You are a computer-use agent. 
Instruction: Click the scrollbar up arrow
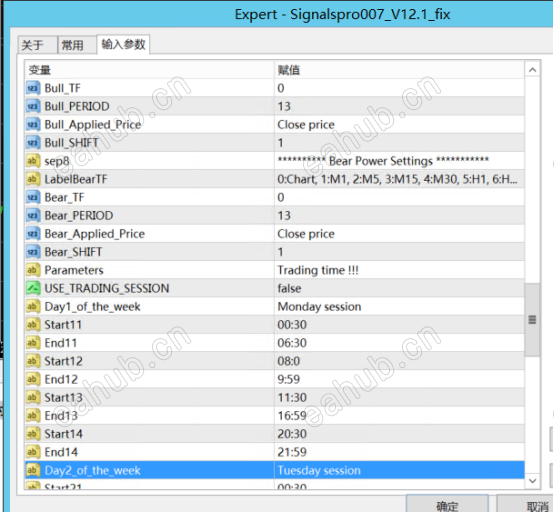tap(532, 70)
